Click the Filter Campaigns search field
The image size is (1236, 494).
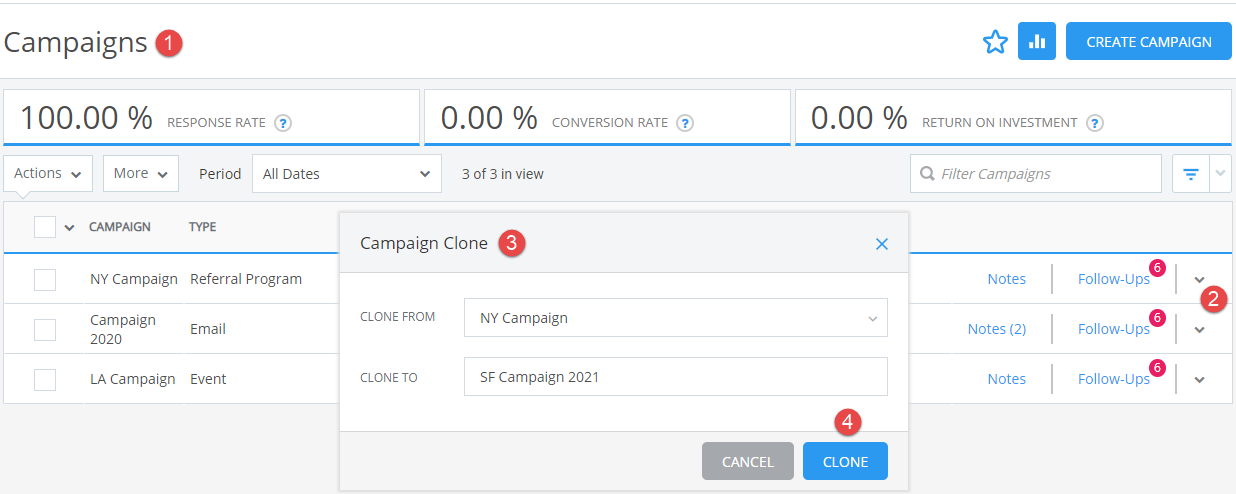1036,173
